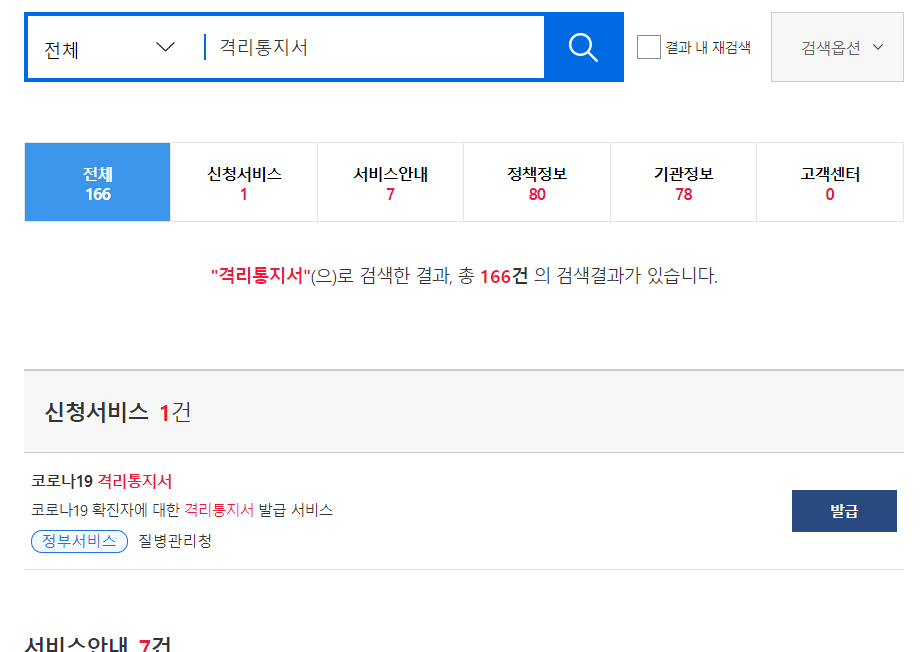Click inside the search input field

tap(370, 46)
